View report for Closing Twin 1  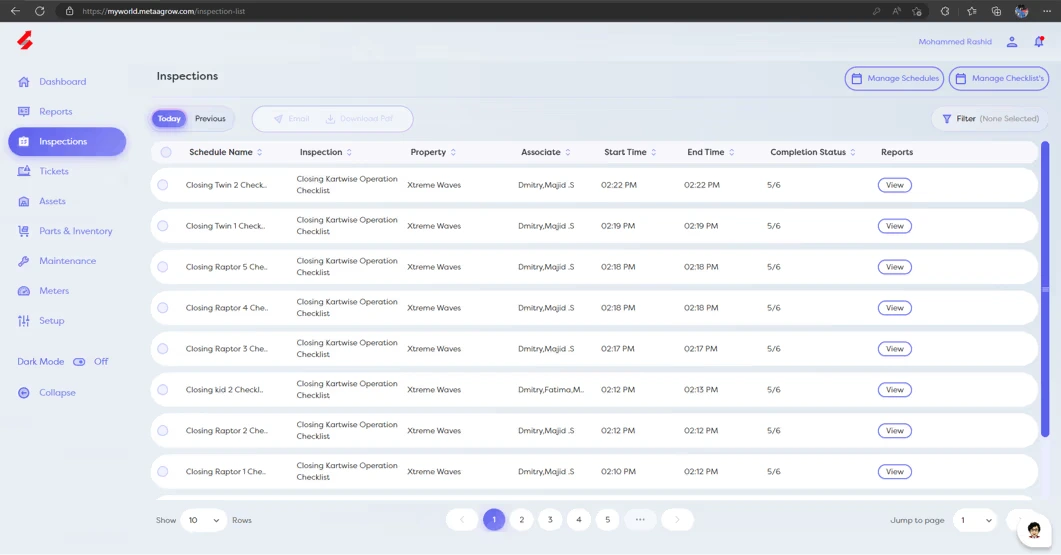click(x=895, y=226)
